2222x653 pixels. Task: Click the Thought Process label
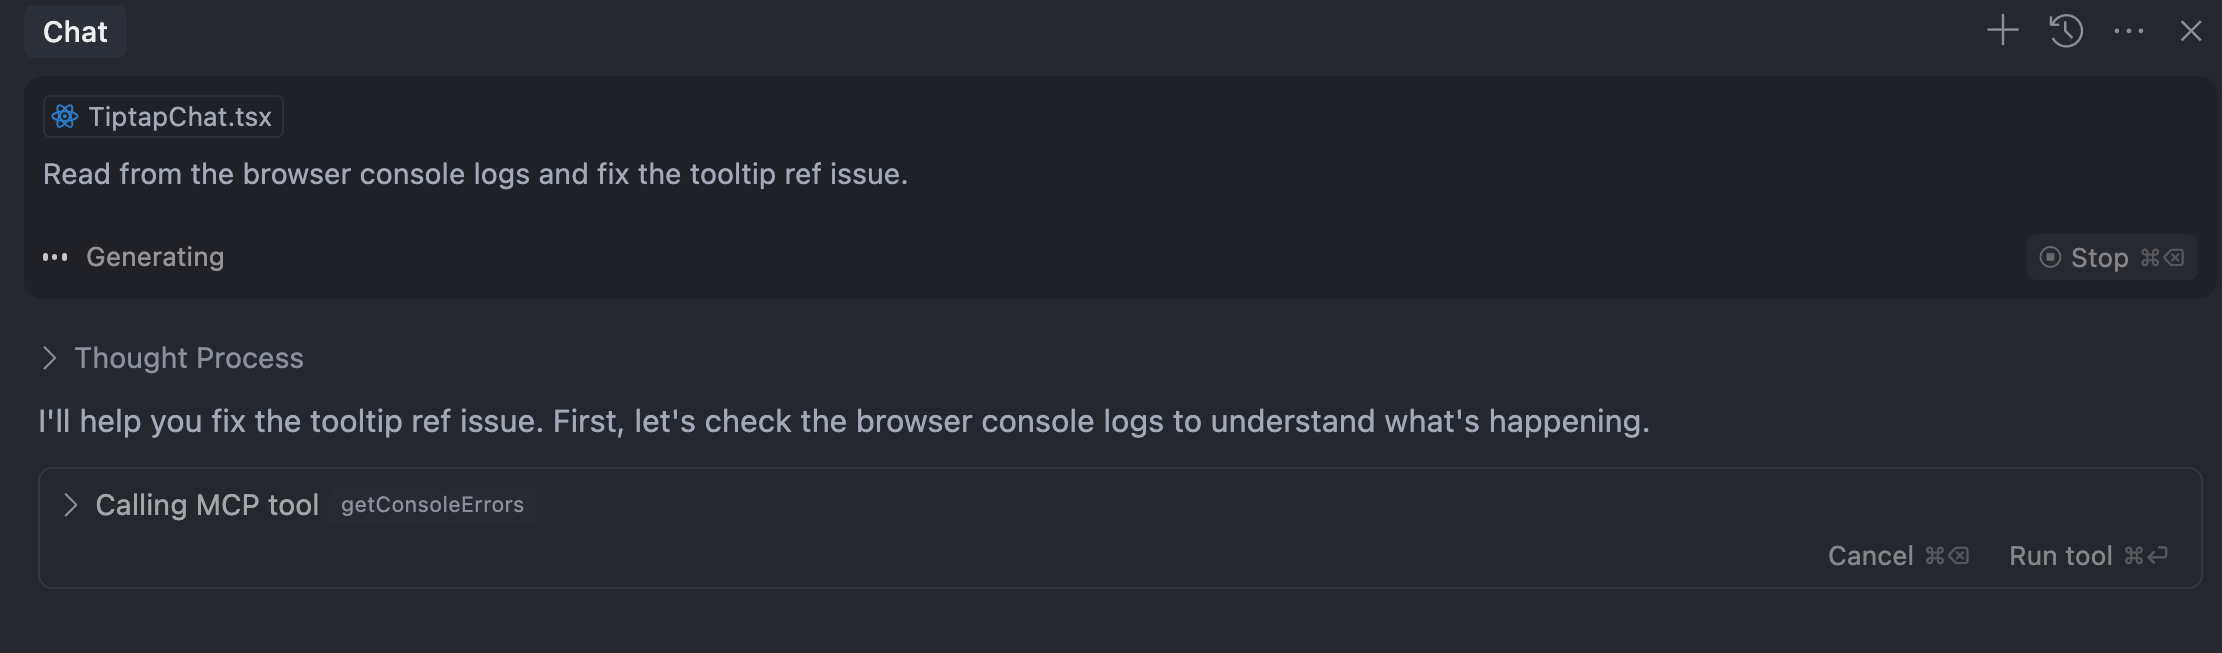tap(189, 358)
